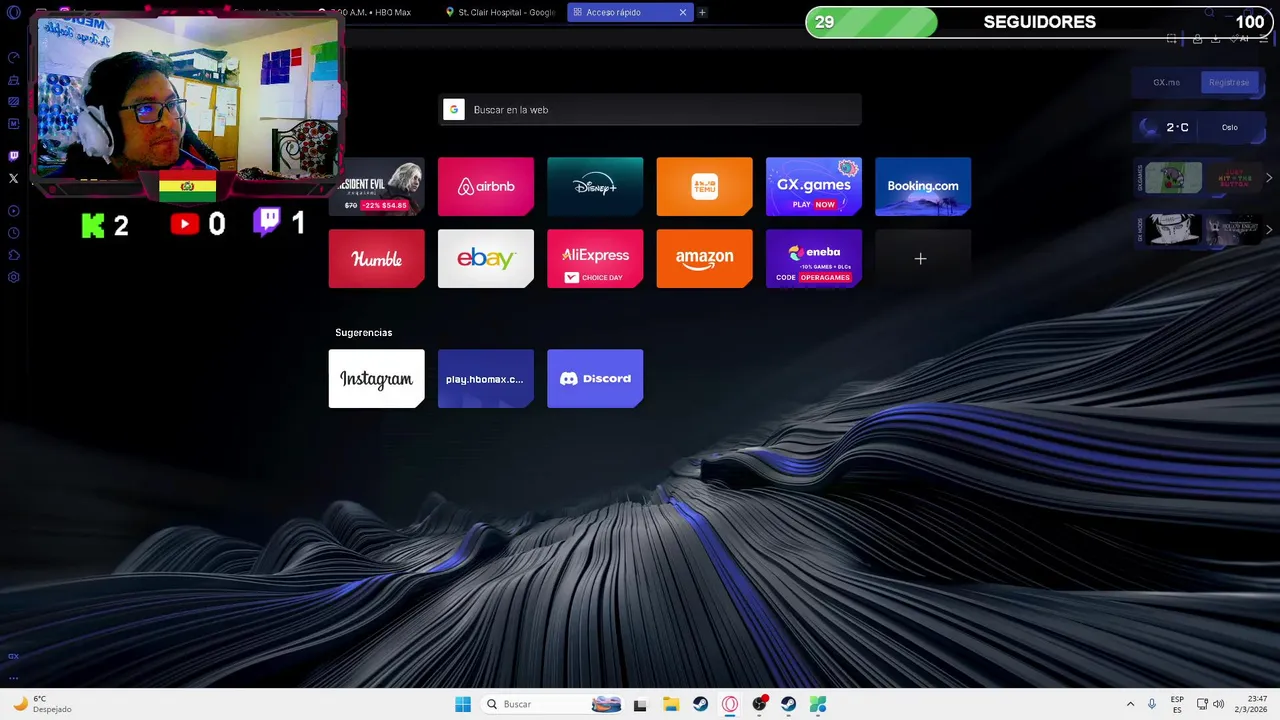
Task: Open Easy Setup sliders icon in toolbar
Action: point(1266,39)
